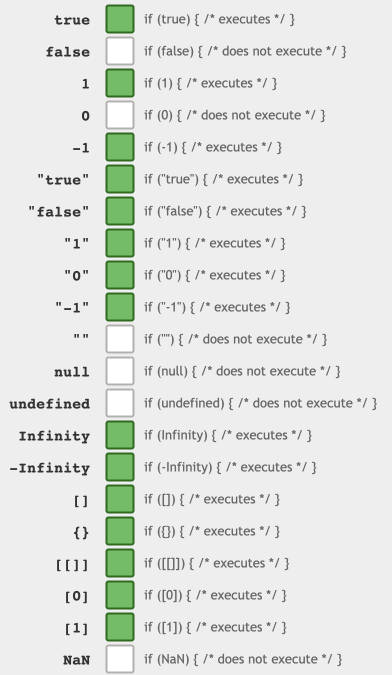Click the -Infinity row label

(x=49, y=468)
